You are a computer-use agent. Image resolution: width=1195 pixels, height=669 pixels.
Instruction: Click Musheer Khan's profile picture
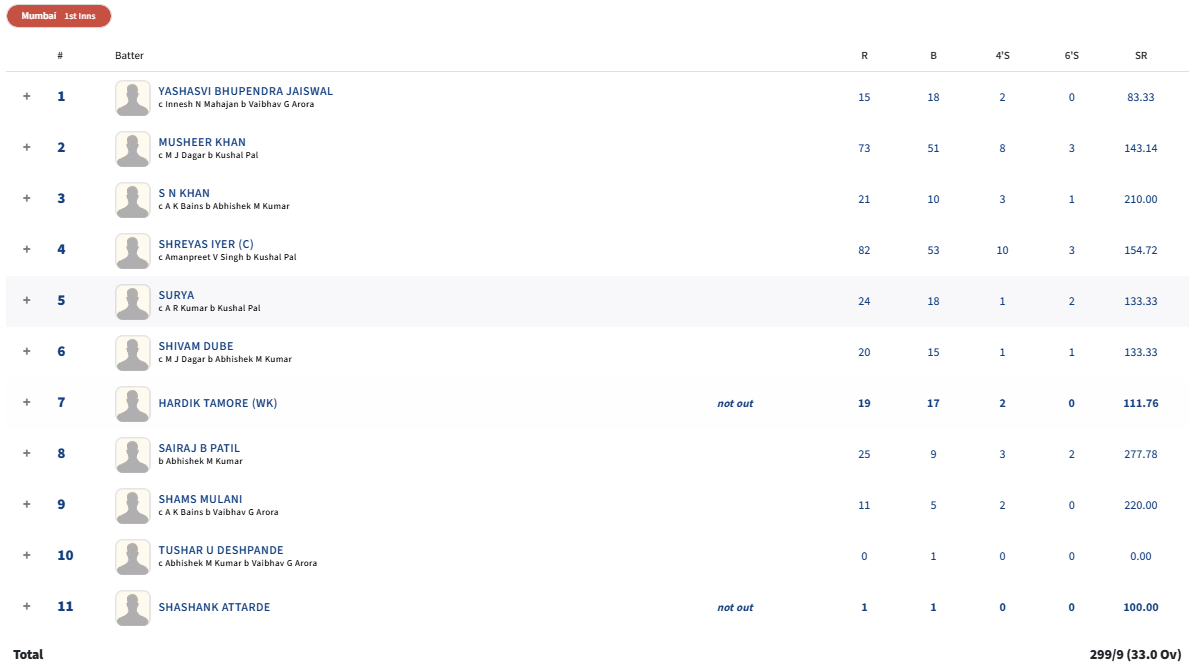click(x=133, y=149)
